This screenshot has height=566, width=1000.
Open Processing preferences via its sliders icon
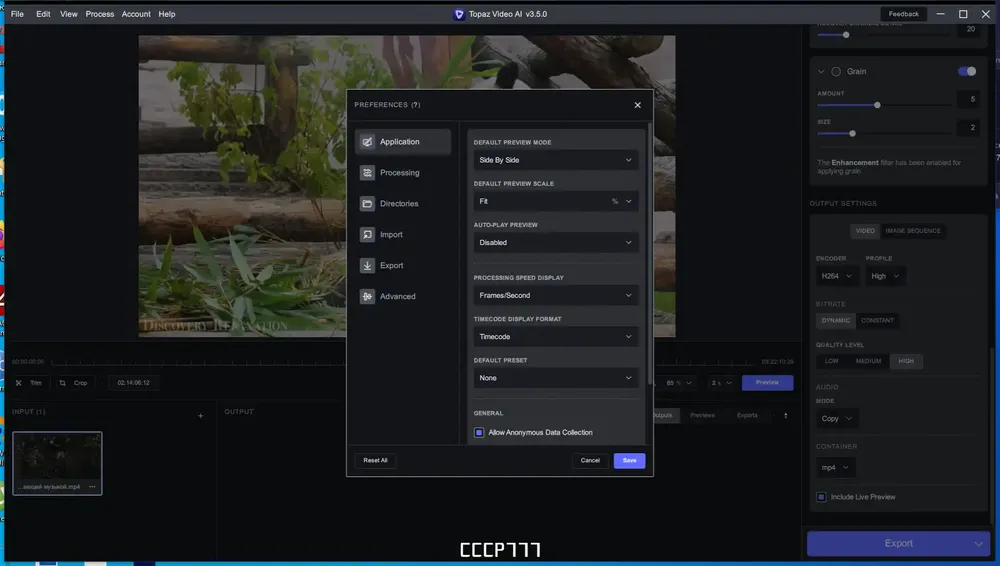368,173
